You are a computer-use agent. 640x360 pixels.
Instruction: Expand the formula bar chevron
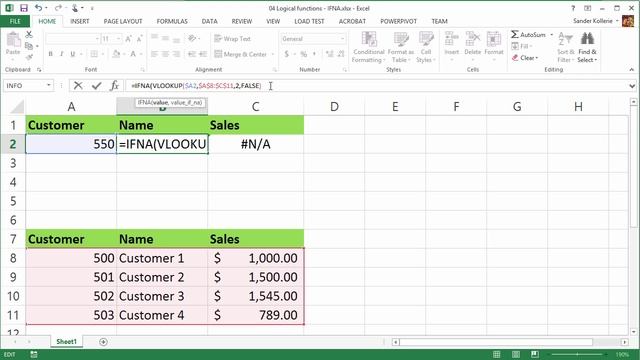click(x=632, y=86)
